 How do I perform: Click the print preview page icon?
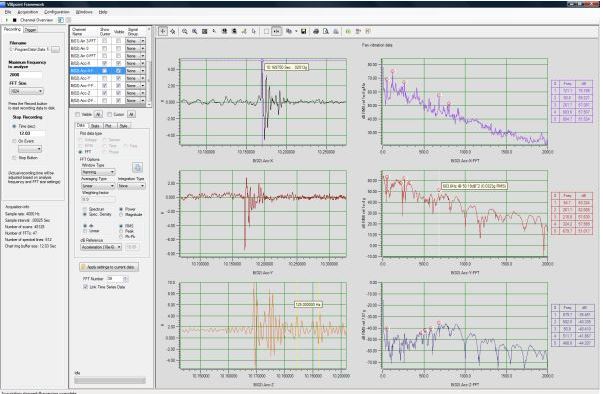(326, 32)
